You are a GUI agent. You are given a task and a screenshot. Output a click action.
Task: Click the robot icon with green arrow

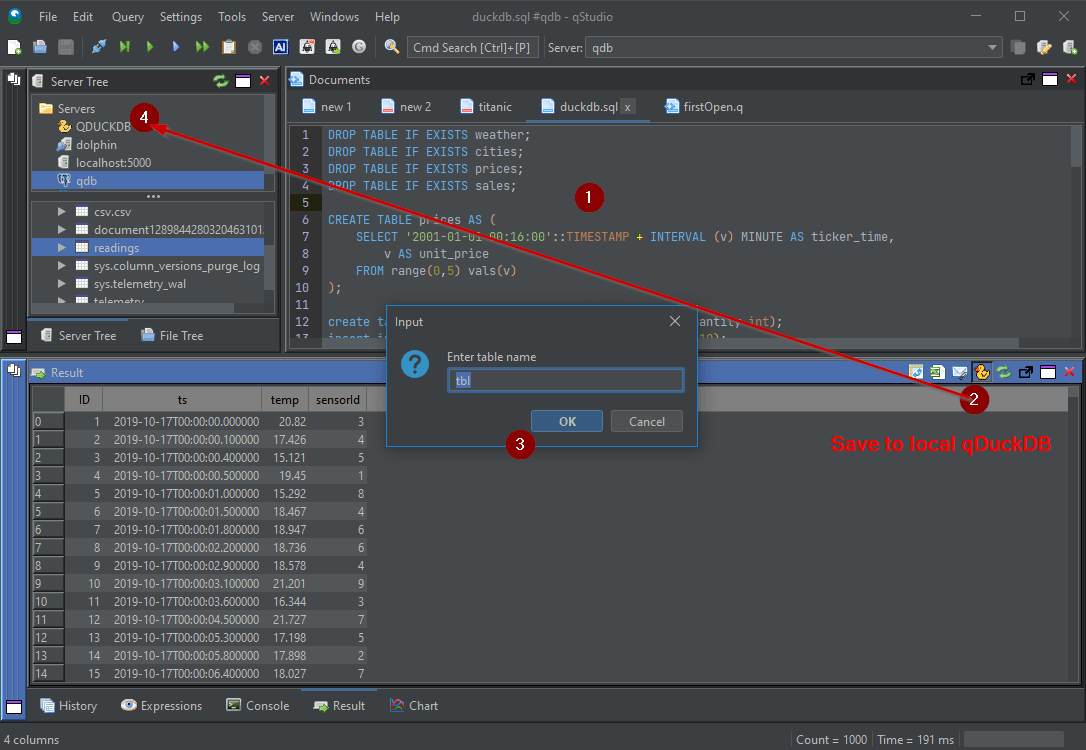pyautogui.click(x=333, y=47)
